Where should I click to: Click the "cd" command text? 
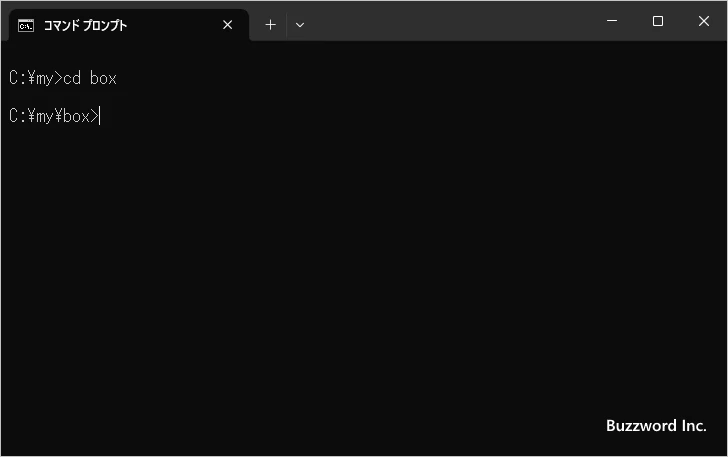72,78
